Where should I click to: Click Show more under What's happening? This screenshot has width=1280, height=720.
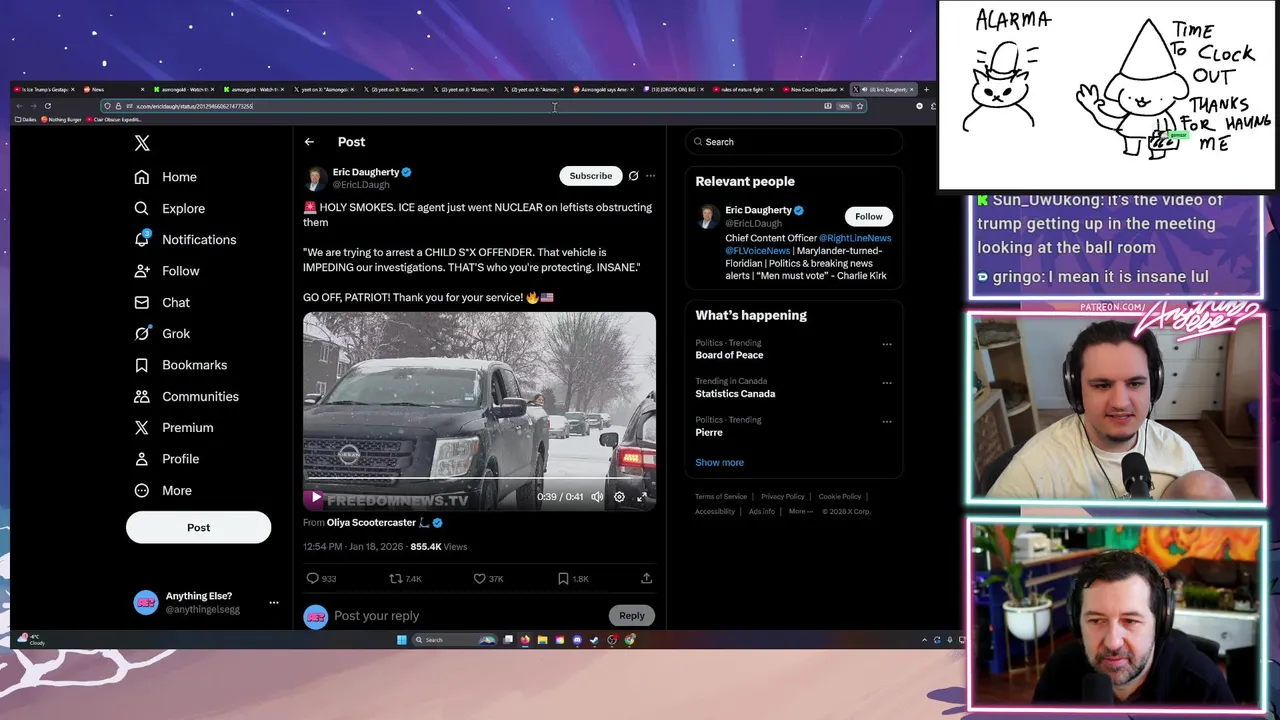(719, 463)
